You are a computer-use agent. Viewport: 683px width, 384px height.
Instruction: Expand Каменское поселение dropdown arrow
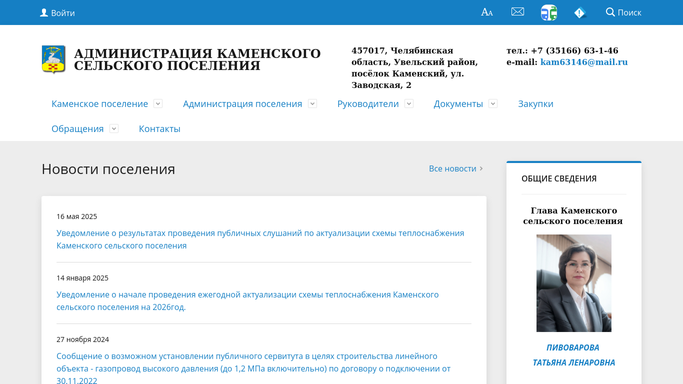pos(158,104)
